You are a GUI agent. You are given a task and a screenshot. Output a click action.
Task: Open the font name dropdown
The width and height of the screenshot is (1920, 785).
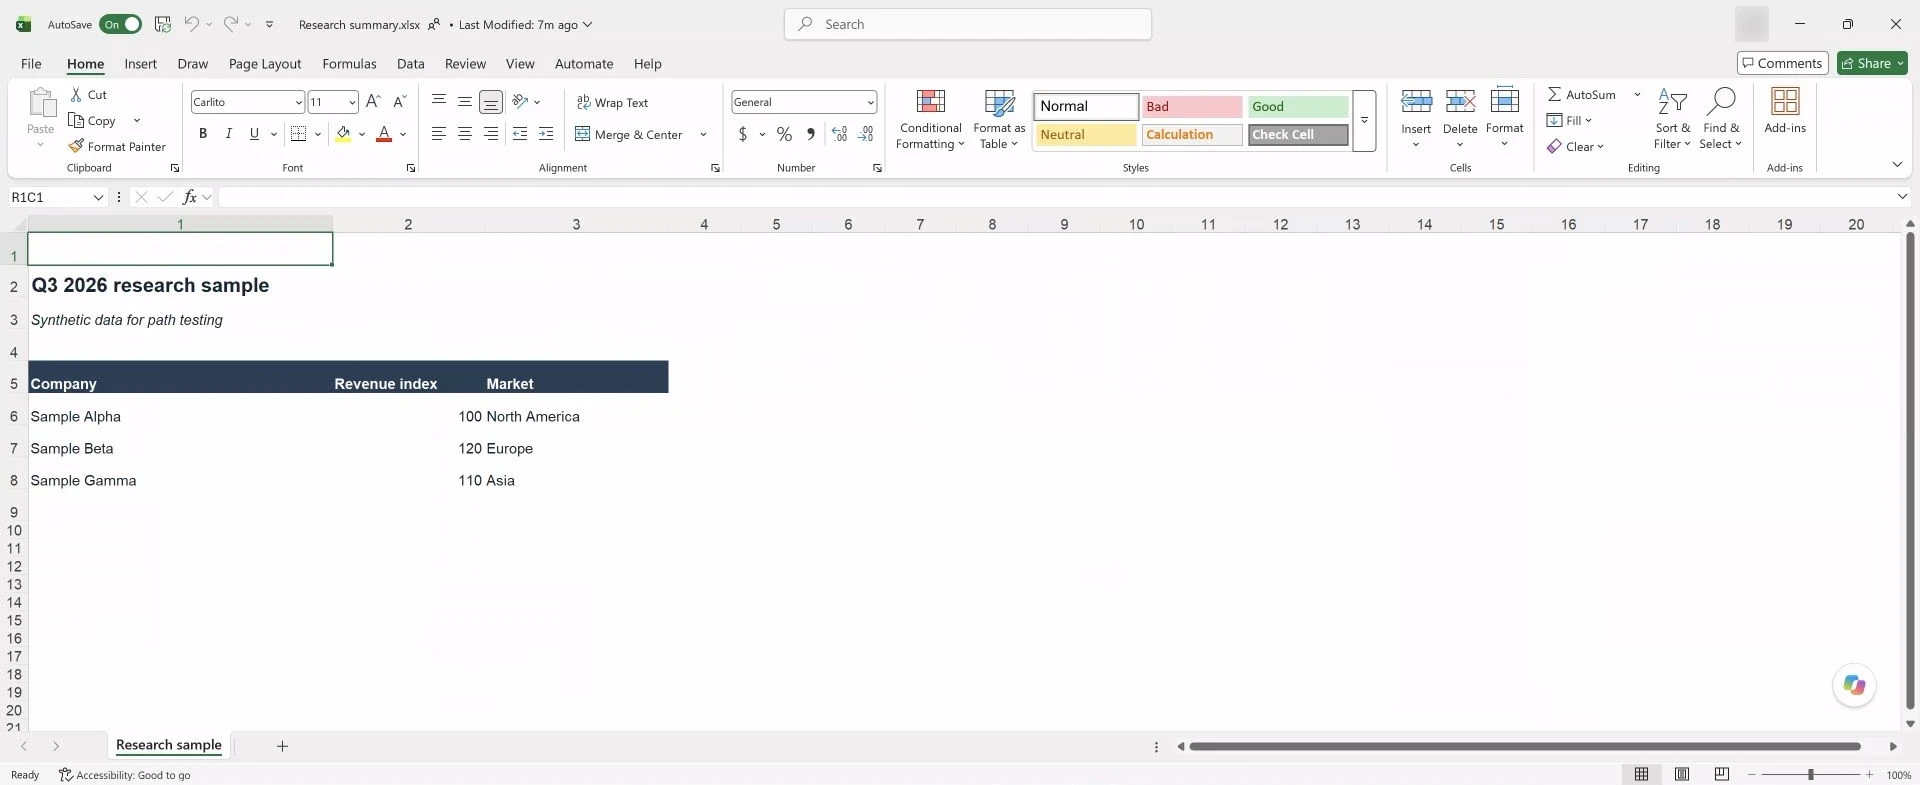tap(298, 102)
